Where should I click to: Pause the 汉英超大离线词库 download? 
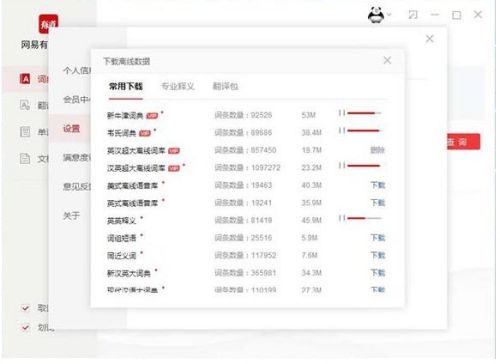[342, 166]
